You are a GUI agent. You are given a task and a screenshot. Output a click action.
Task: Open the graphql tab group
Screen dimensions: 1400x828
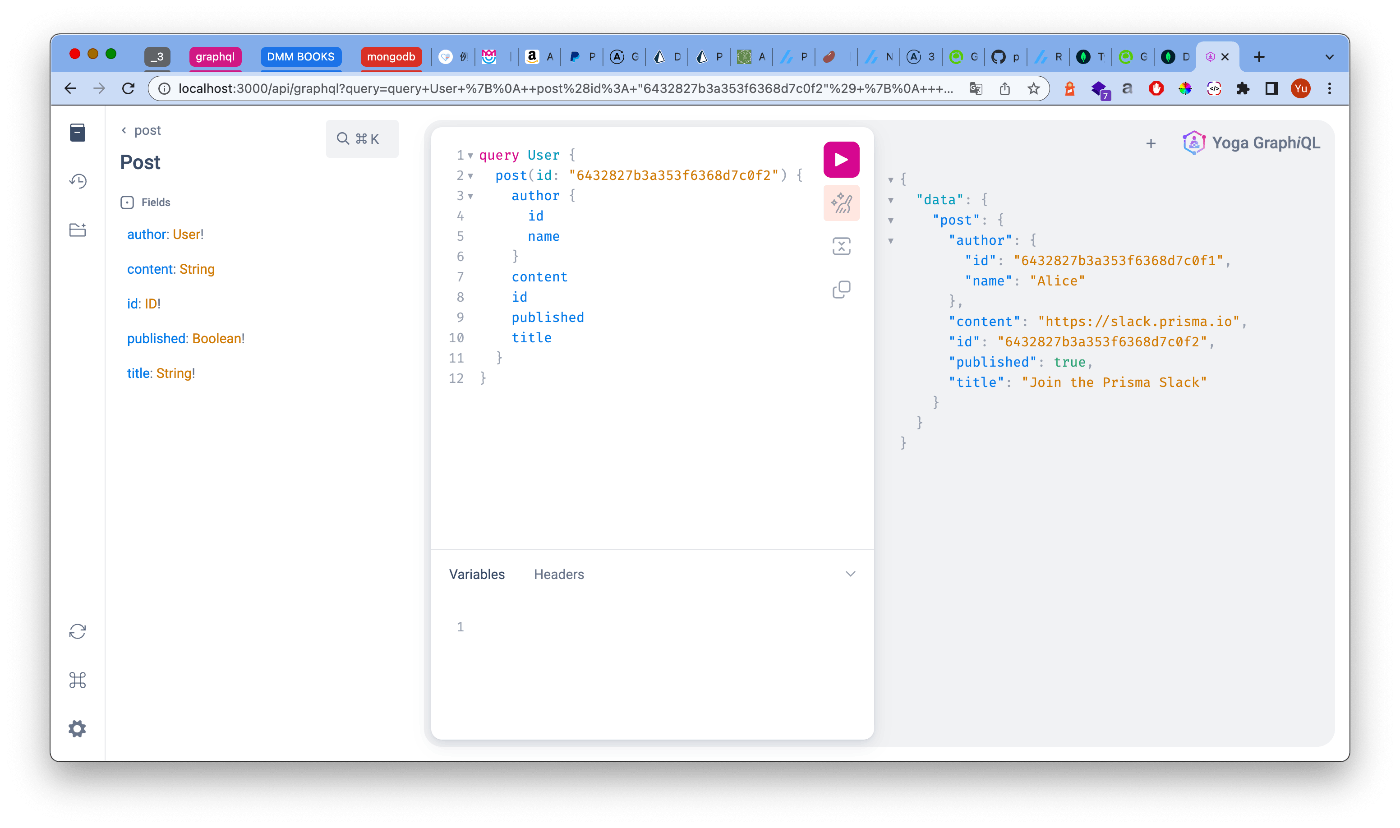click(x=215, y=57)
